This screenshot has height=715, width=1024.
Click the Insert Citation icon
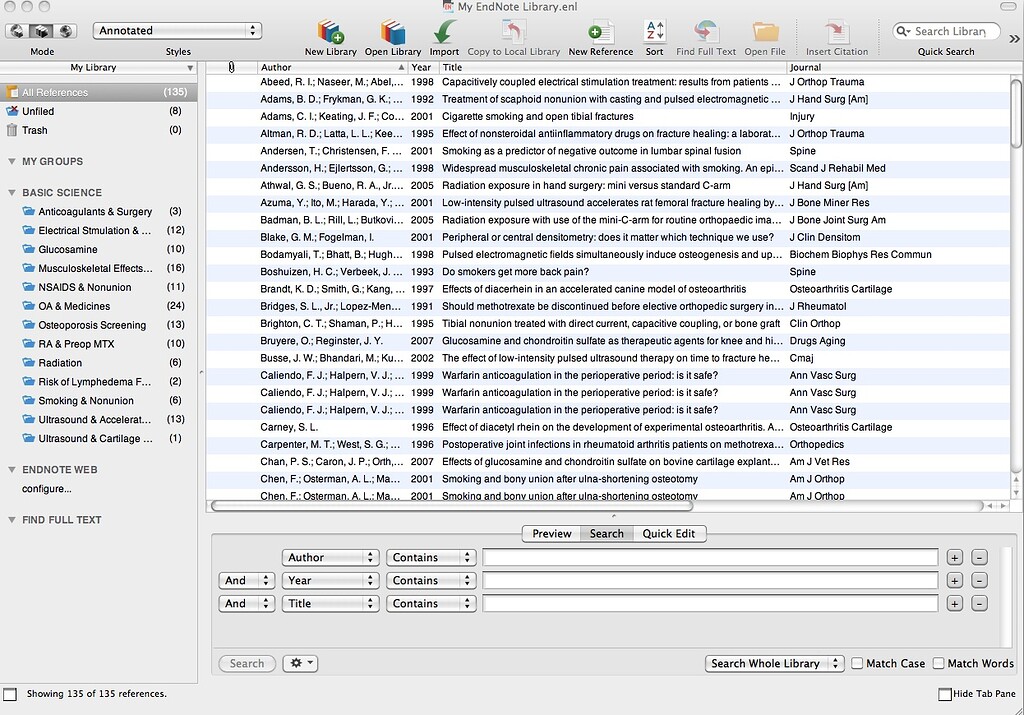tap(835, 32)
